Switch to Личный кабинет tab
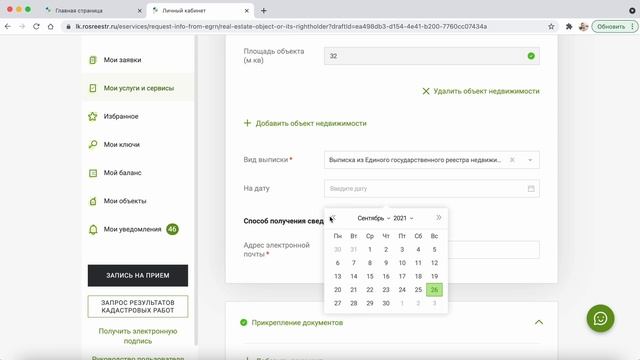The image size is (640, 360). point(184,11)
